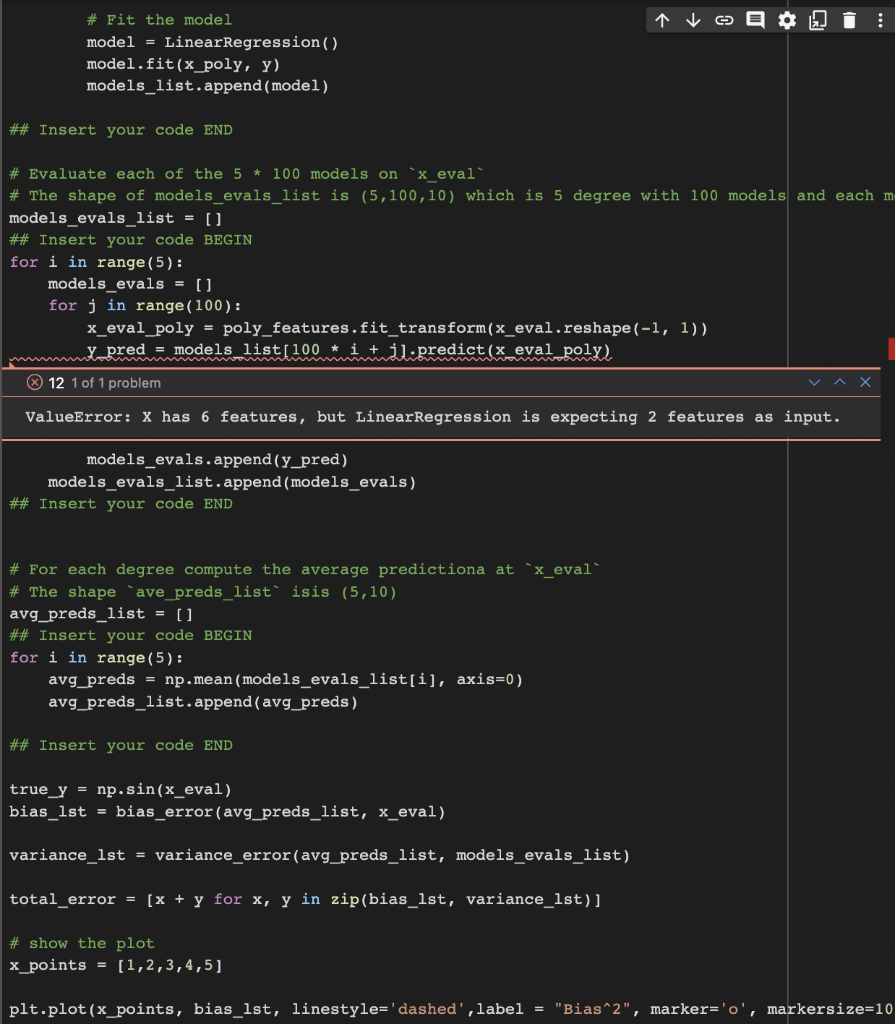Open the More Actions kebab menu

pyautogui.click(x=877, y=19)
